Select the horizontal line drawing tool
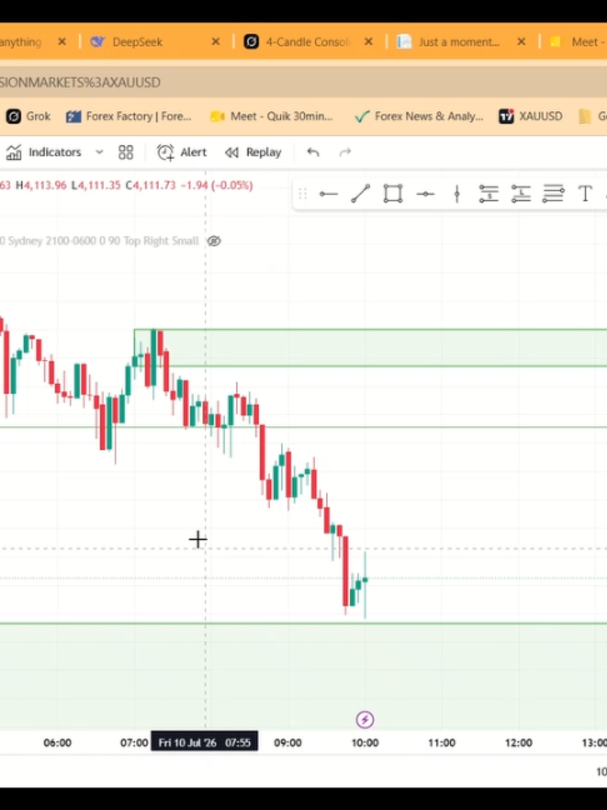 point(425,194)
